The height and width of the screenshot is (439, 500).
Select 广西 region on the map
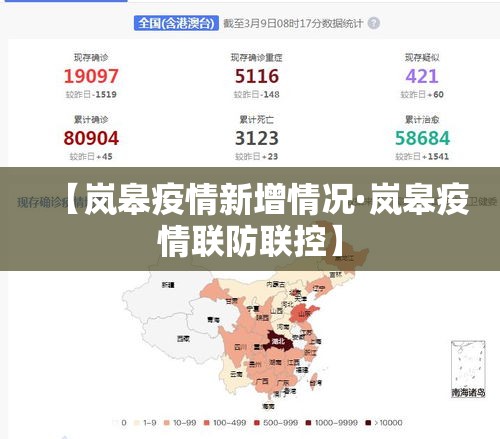(x=262, y=381)
